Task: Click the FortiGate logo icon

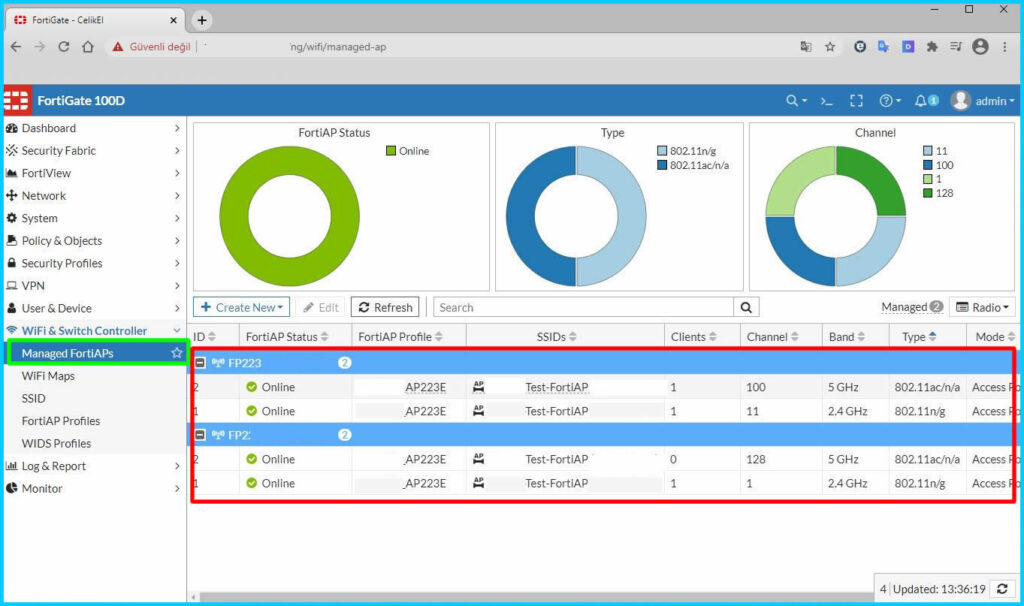Action: click(16, 101)
